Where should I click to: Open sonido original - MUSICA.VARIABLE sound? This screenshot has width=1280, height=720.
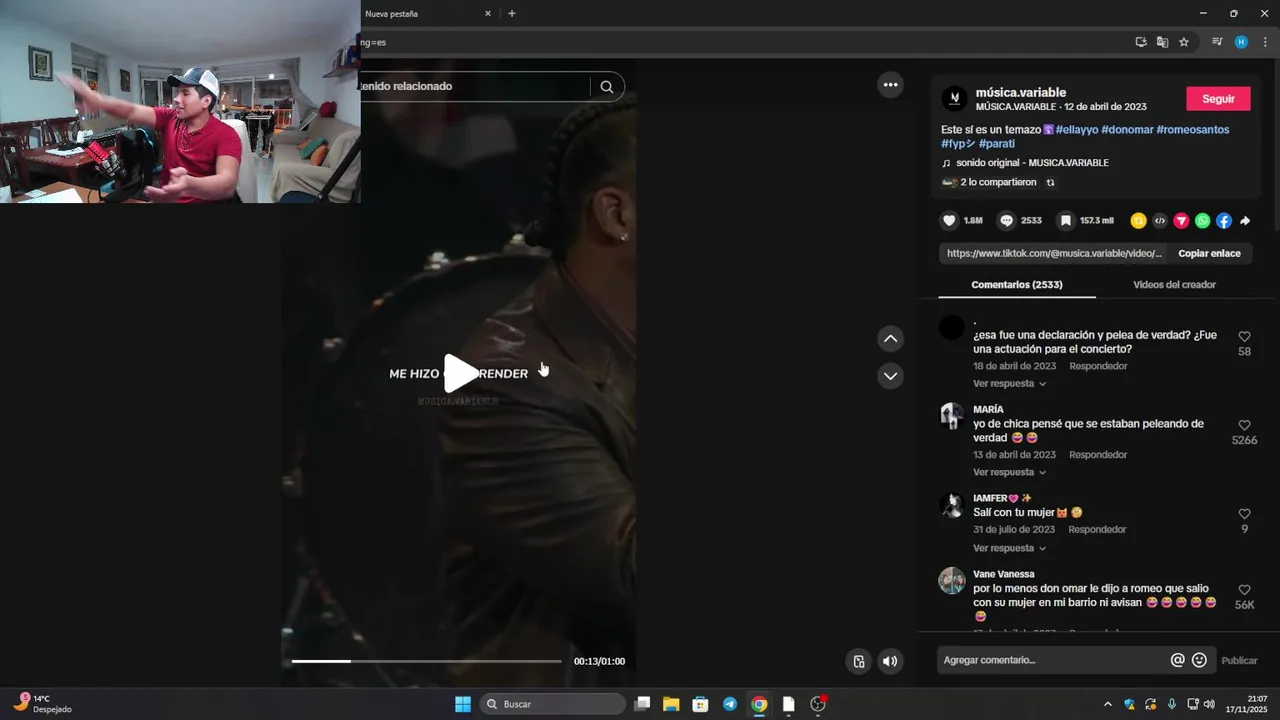click(1032, 163)
